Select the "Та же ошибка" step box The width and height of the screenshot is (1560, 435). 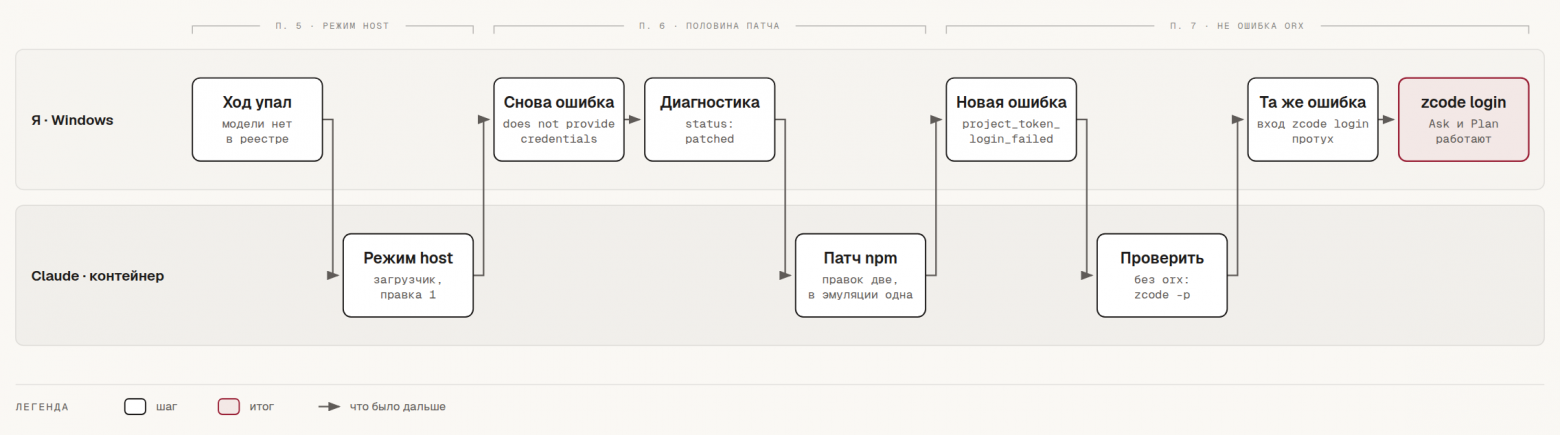[x=1313, y=119]
